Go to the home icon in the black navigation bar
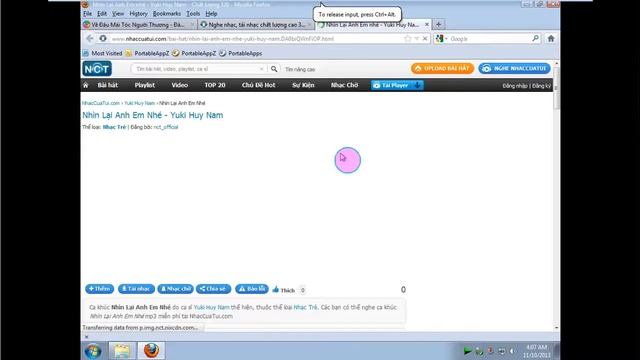 86,85
